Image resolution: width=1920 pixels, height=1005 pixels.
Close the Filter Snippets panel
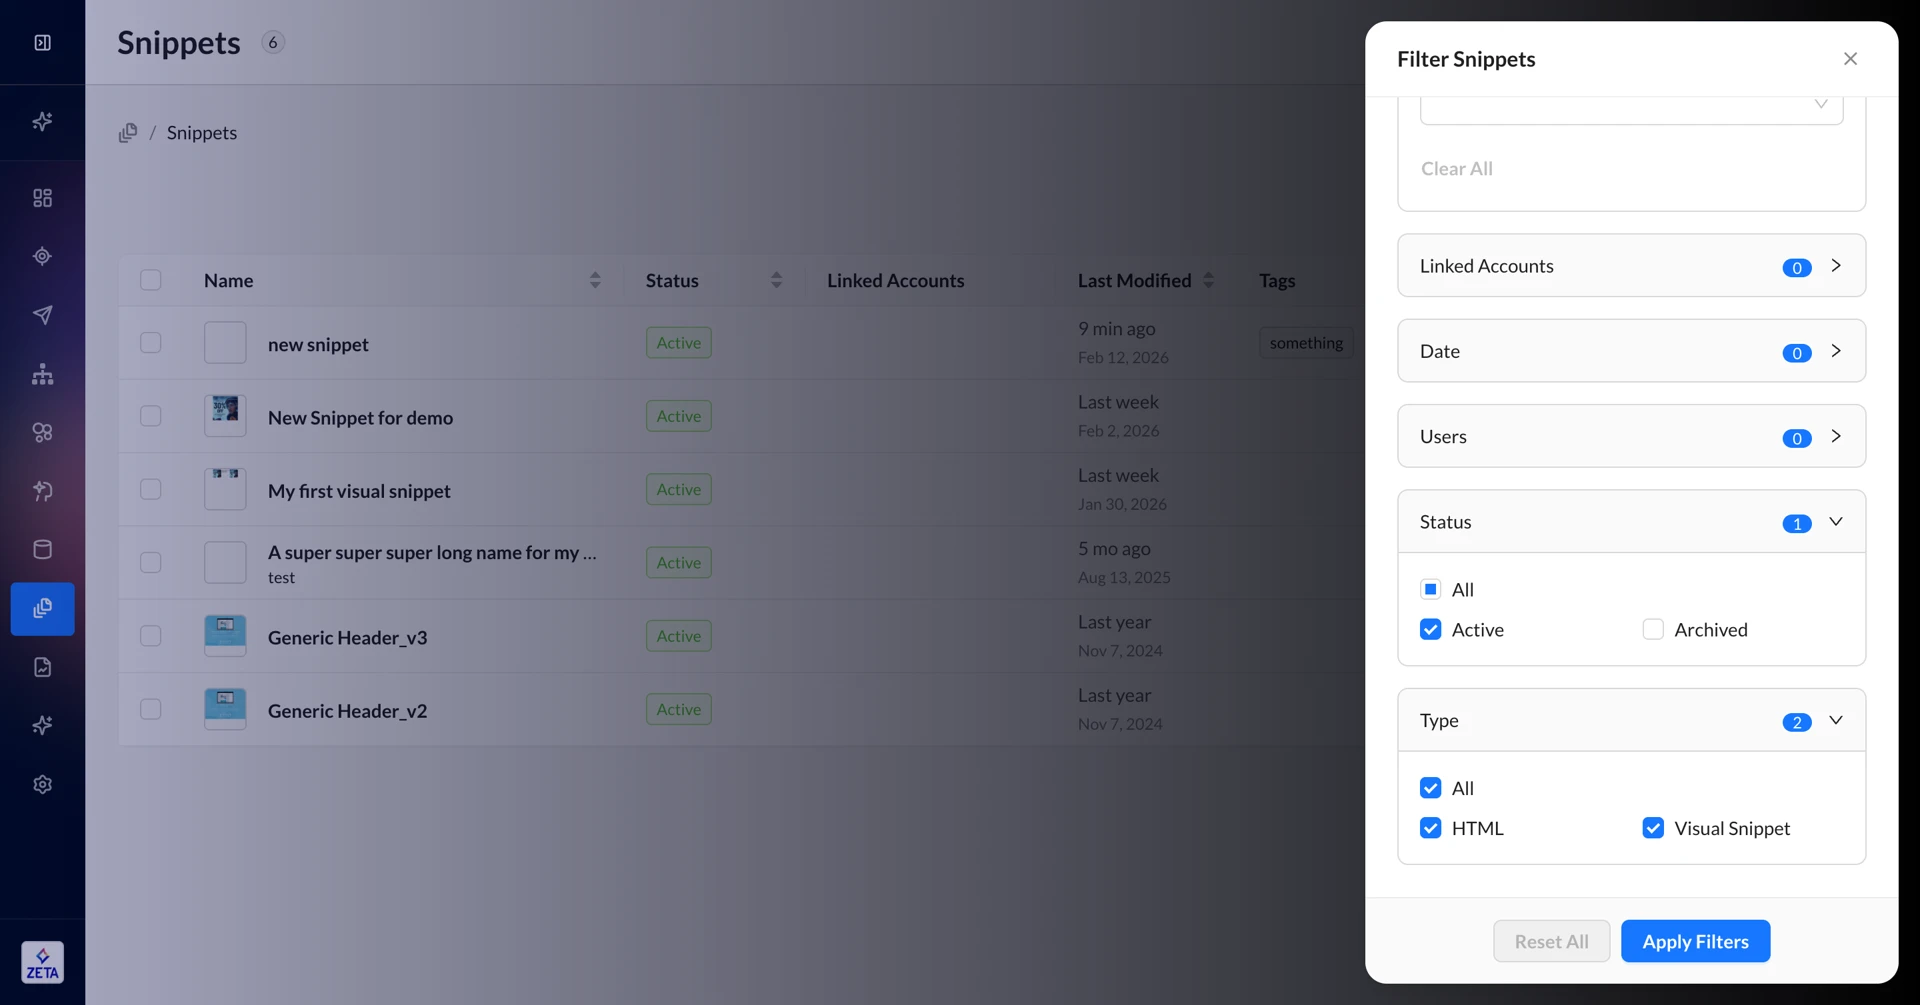1850,59
